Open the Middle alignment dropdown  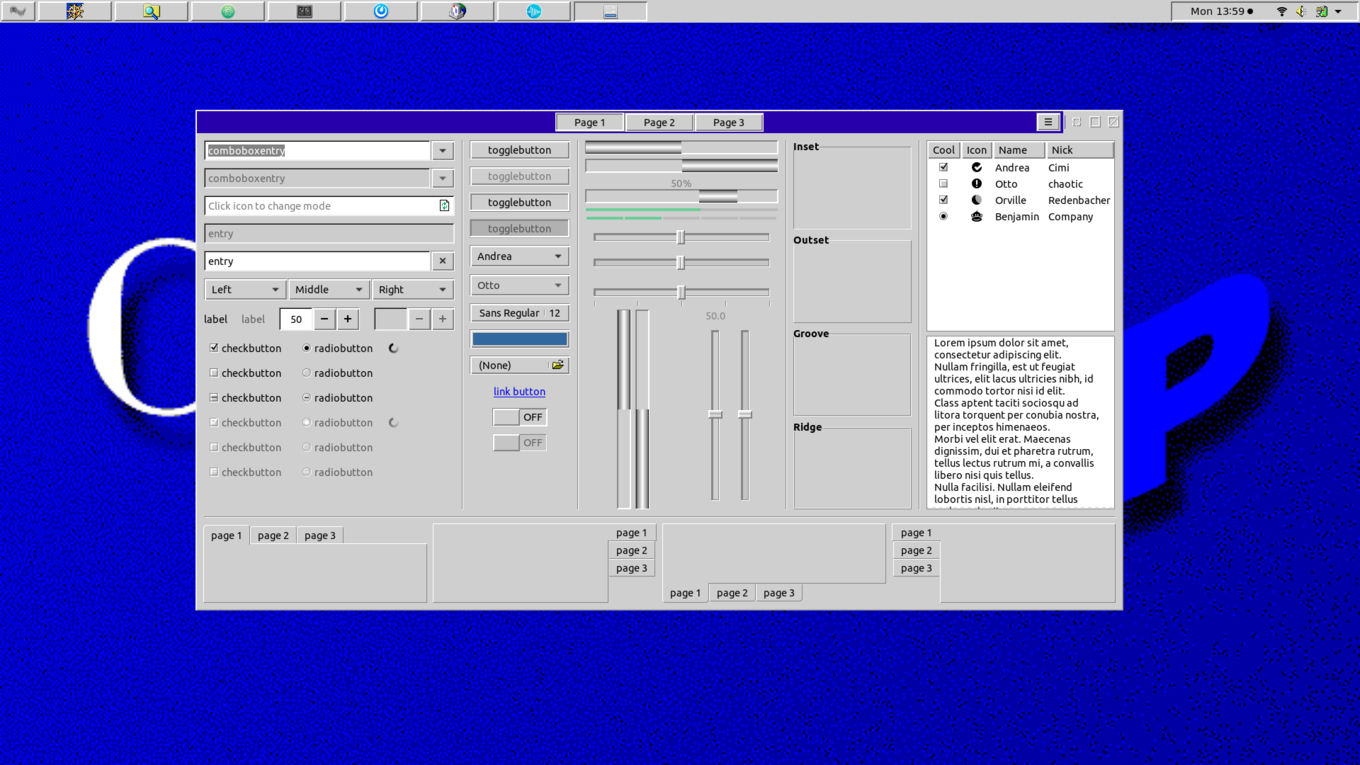(x=328, y=289)
